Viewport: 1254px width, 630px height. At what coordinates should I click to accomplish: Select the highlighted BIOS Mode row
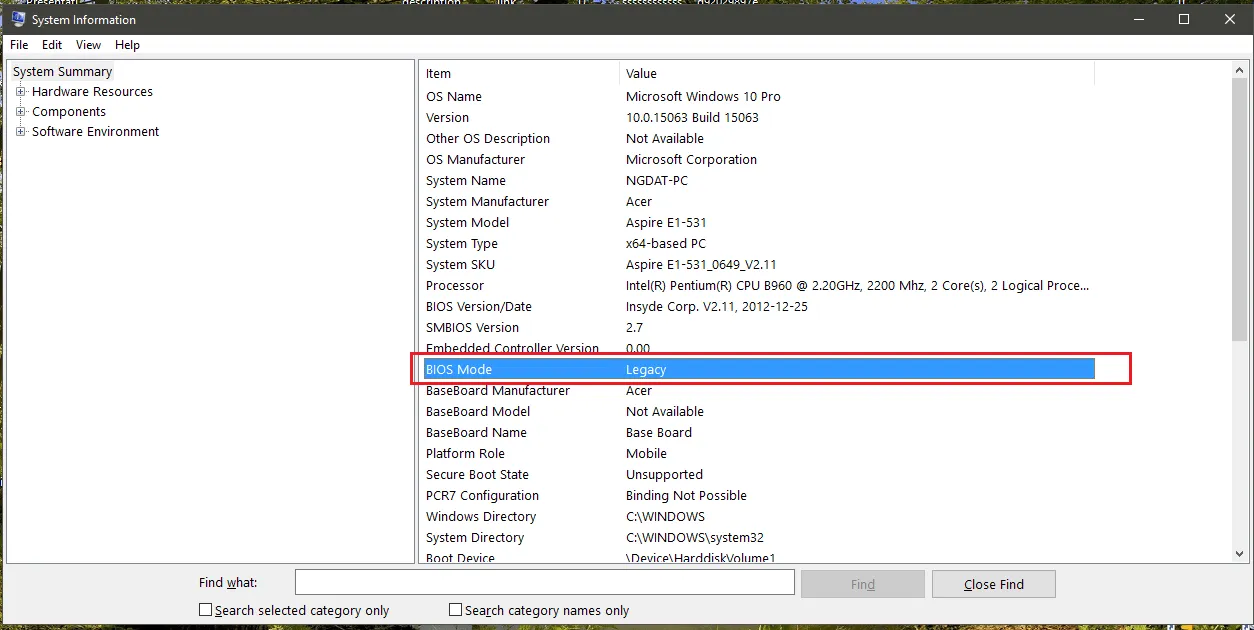pos(700,369)
